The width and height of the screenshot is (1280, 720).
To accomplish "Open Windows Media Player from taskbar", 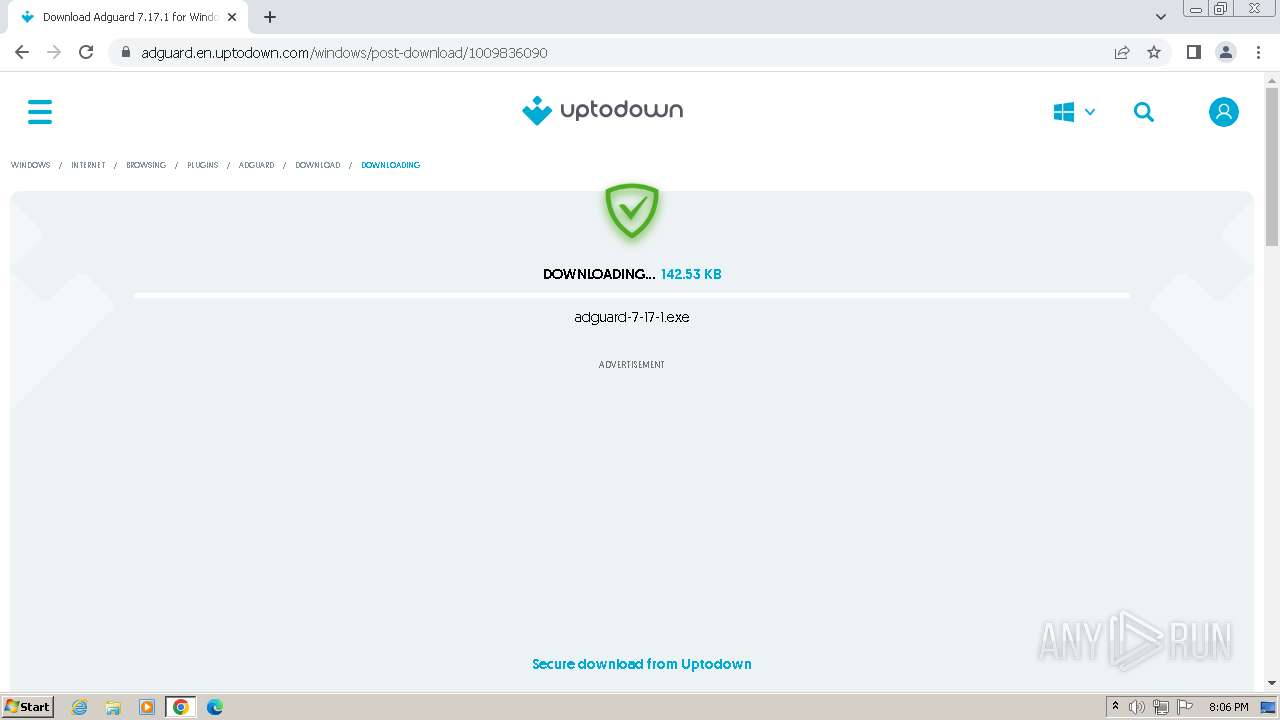I will [x=147, y=707].
